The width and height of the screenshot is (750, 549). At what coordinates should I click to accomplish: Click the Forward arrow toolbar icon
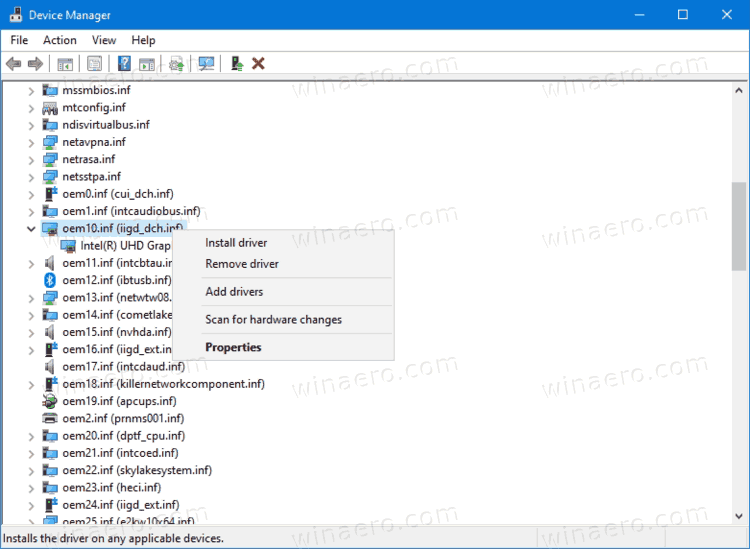click(x=35, y=64)
